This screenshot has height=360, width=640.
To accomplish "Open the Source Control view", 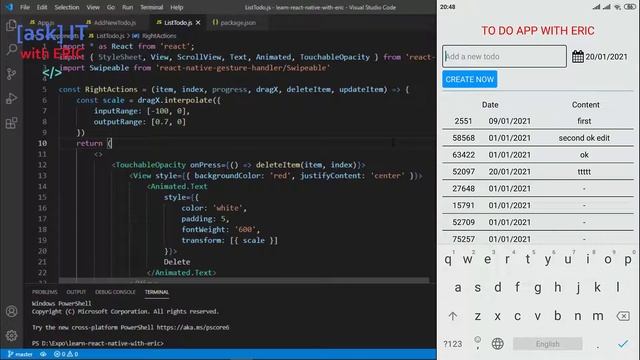I will pos(11,74).
